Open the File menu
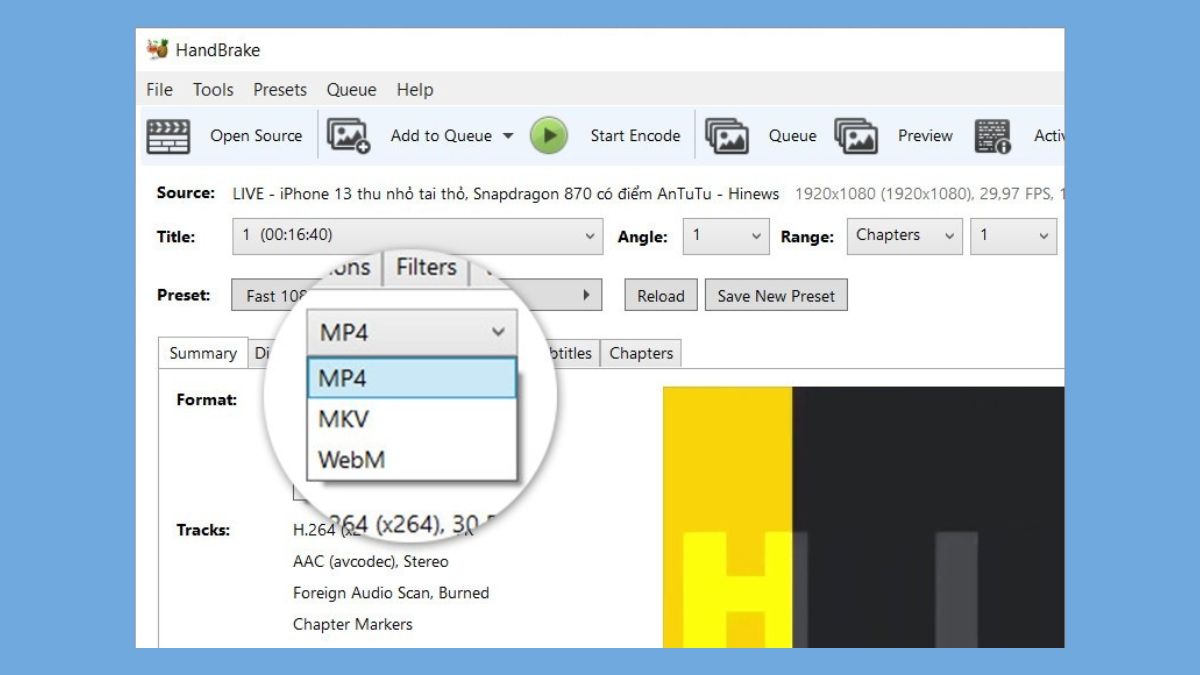 click(x=160, y=89)
